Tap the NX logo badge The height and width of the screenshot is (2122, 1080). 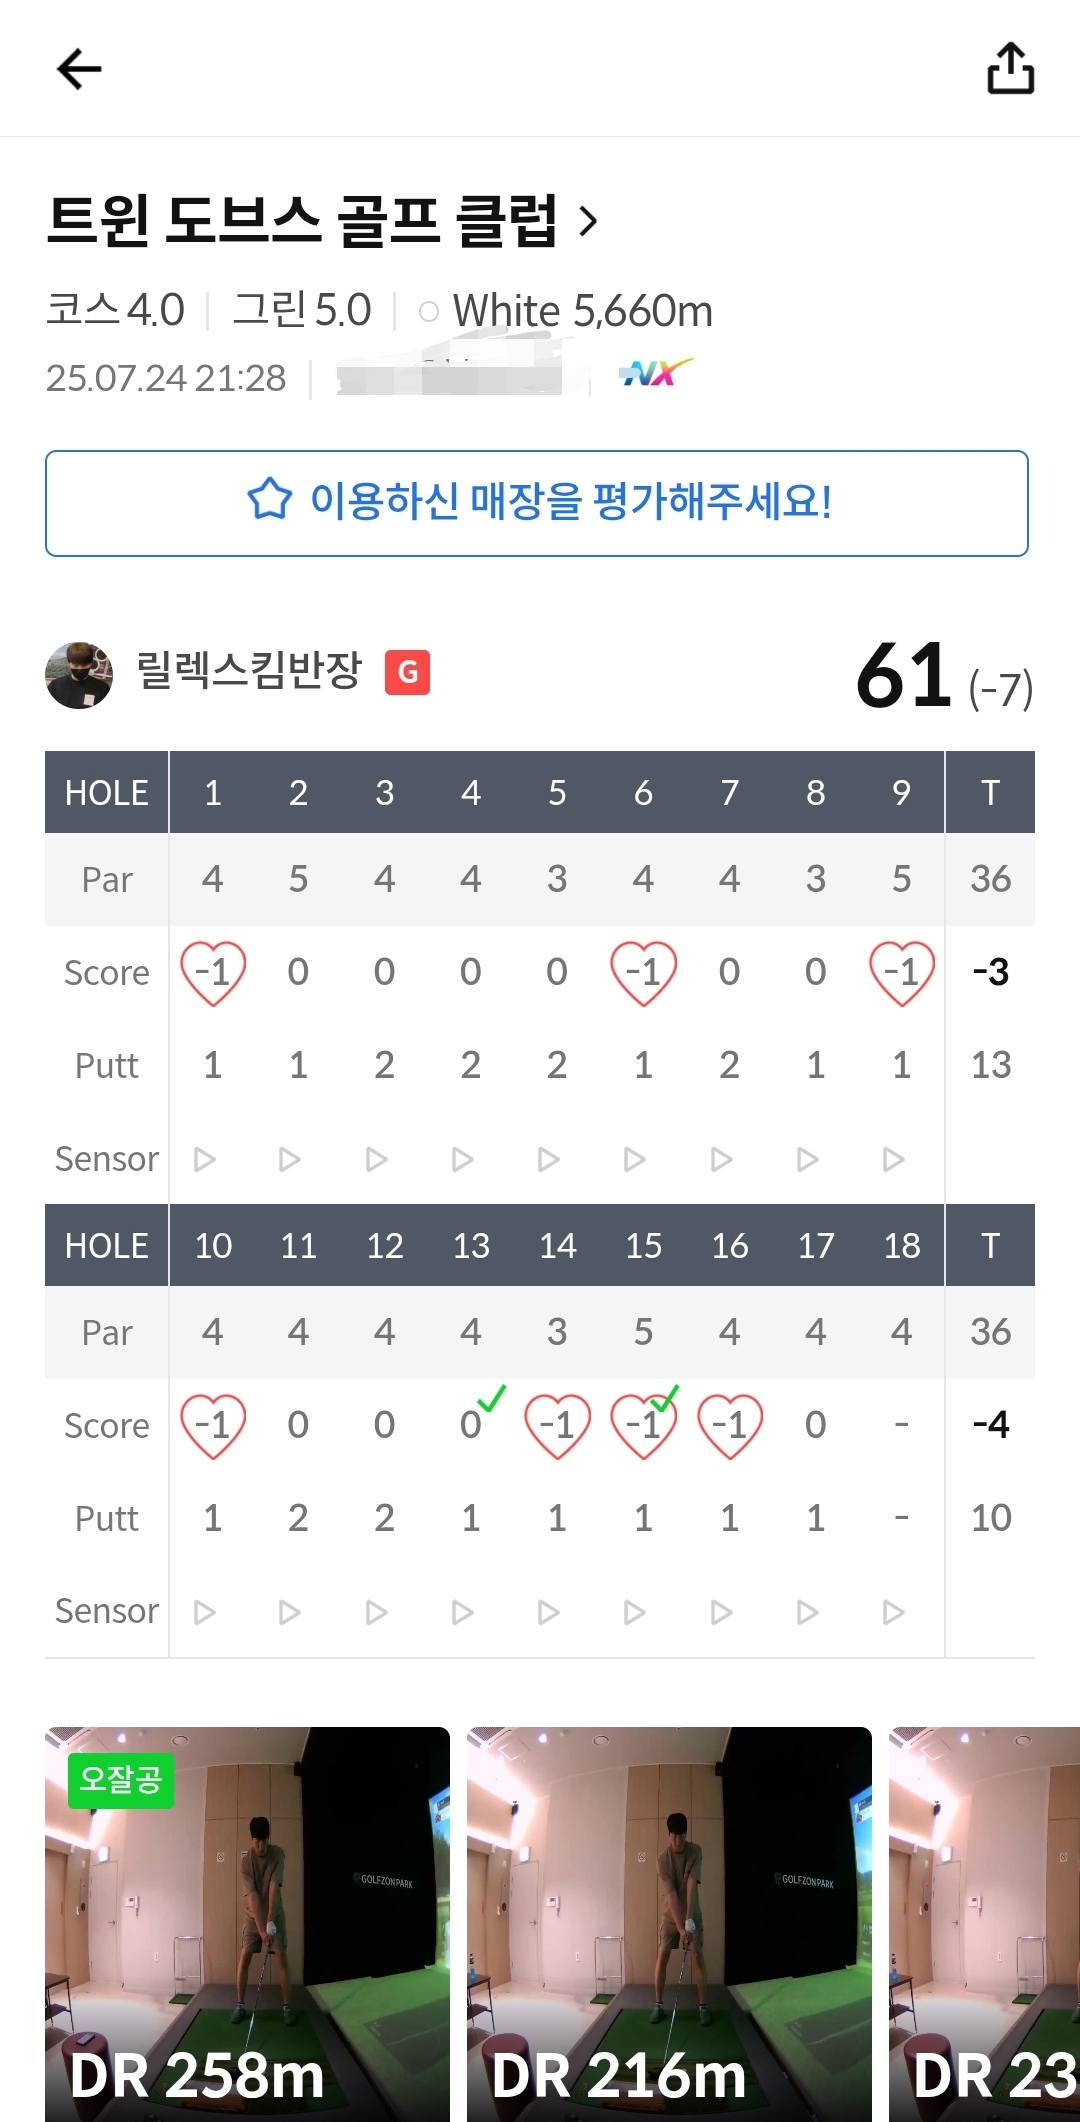pyautogui.click(x=655, y=374)
